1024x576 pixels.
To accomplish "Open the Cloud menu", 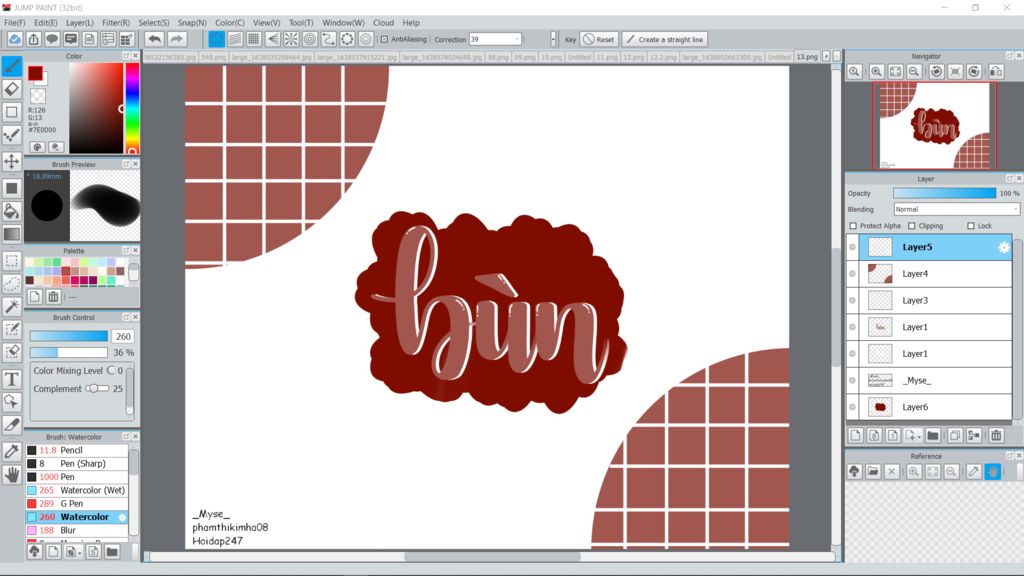I will 383,23.
